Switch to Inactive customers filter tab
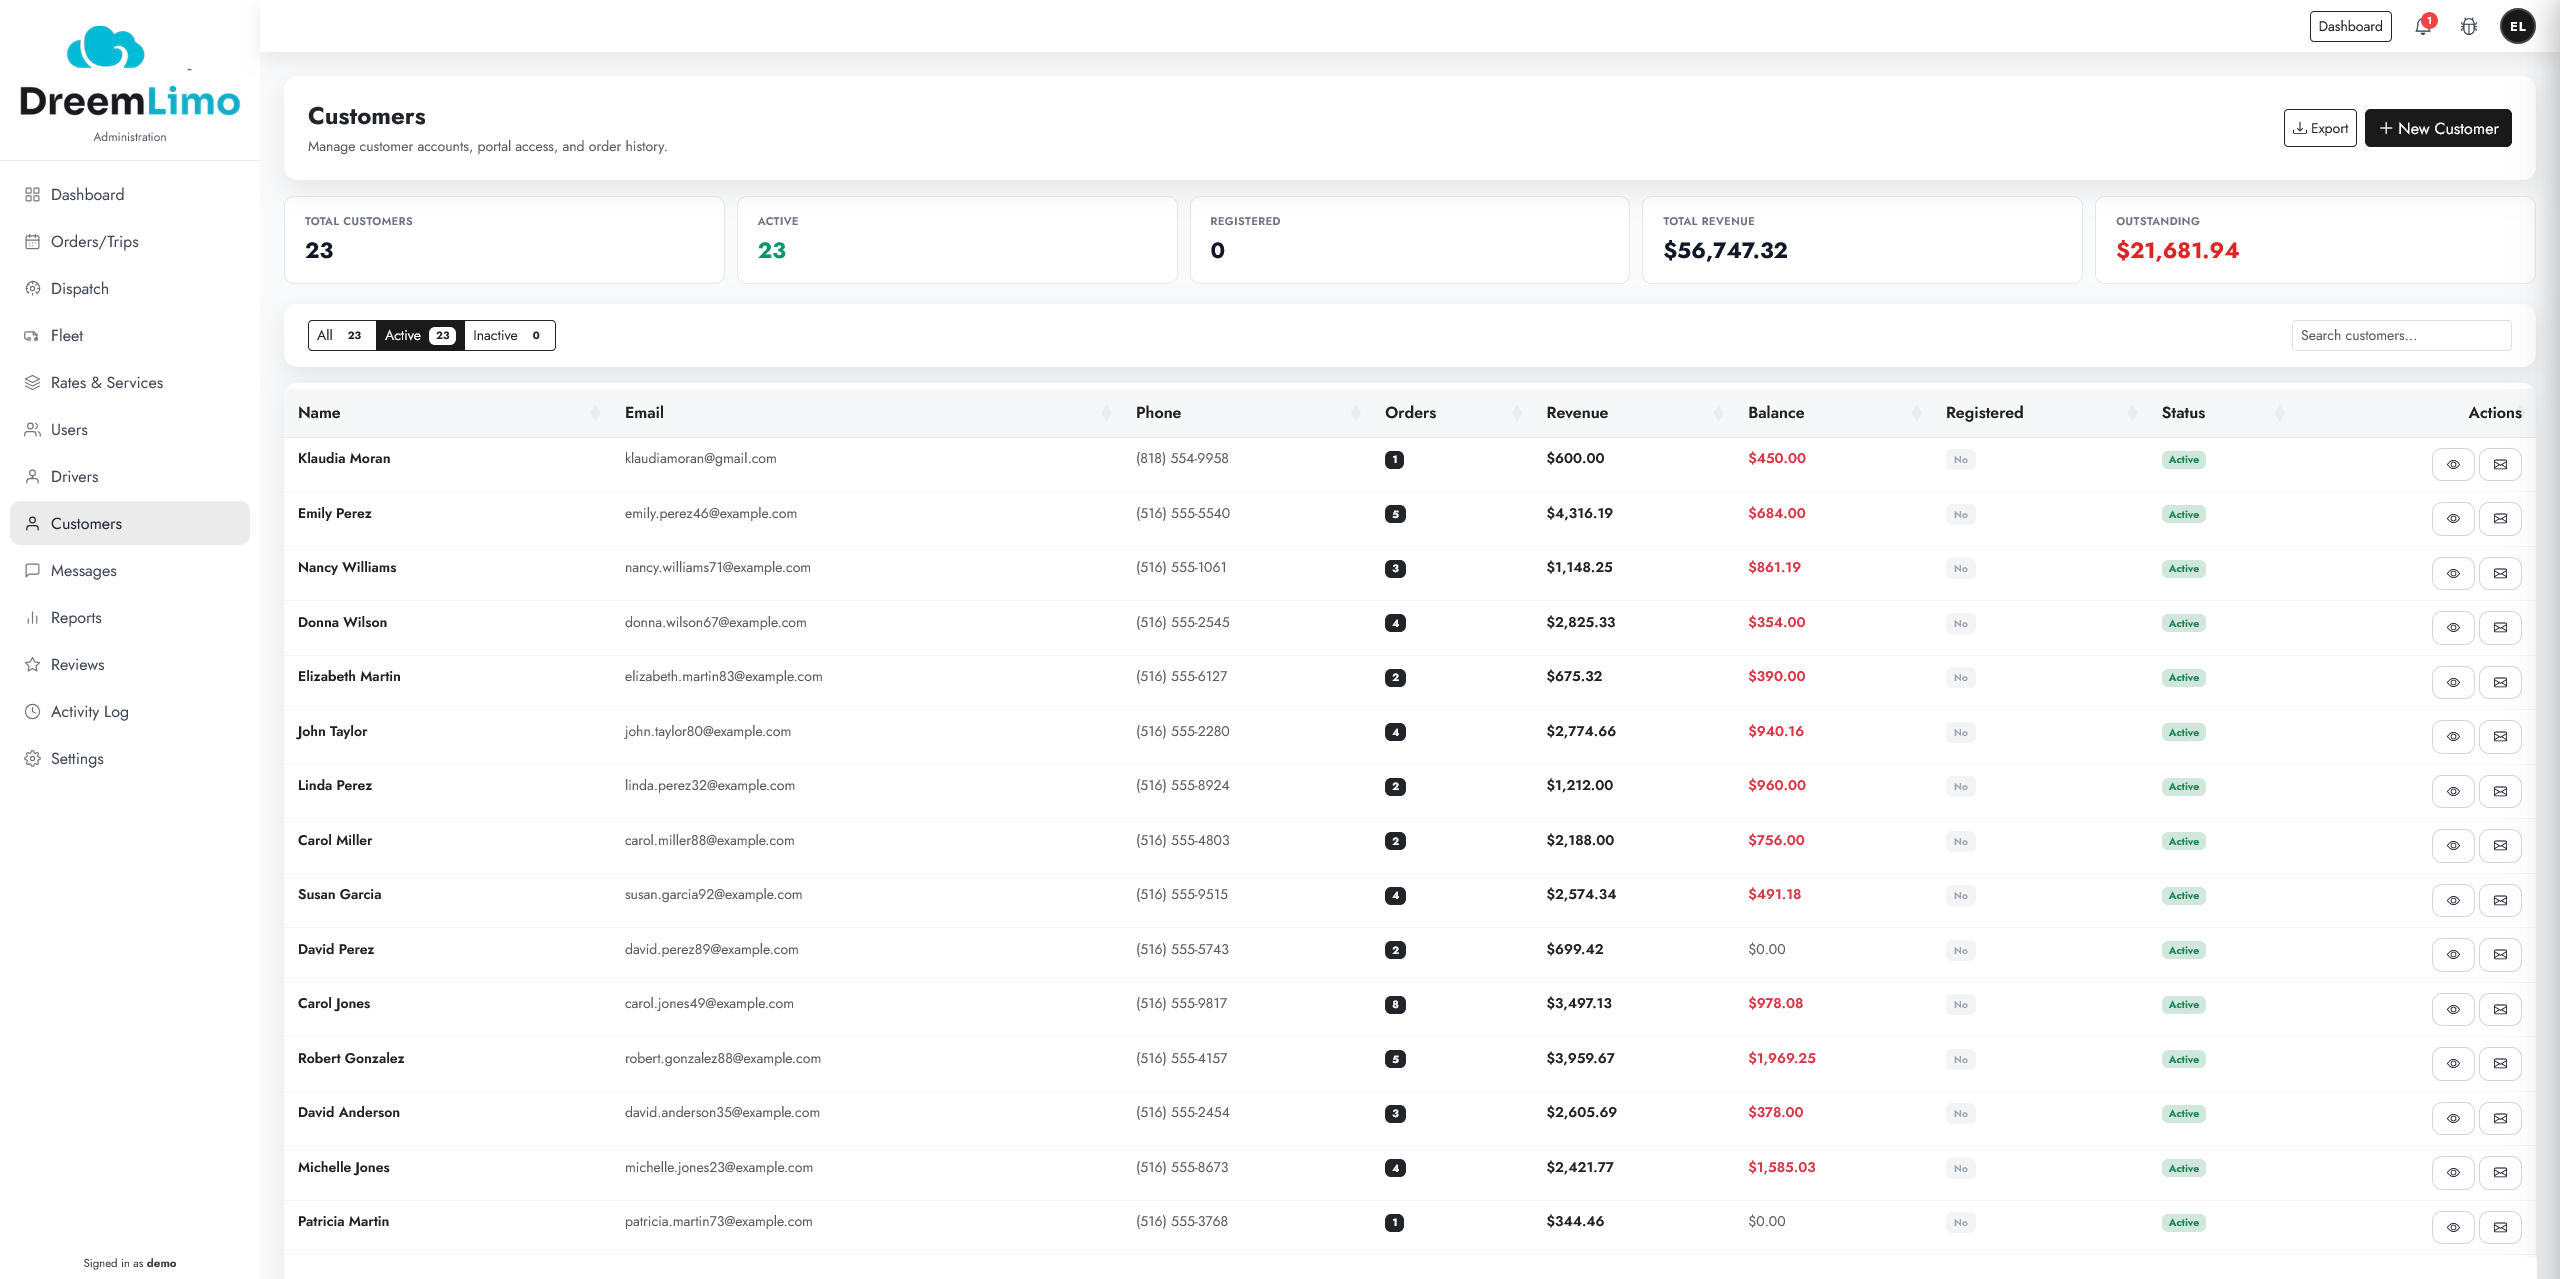 point(510,335)
